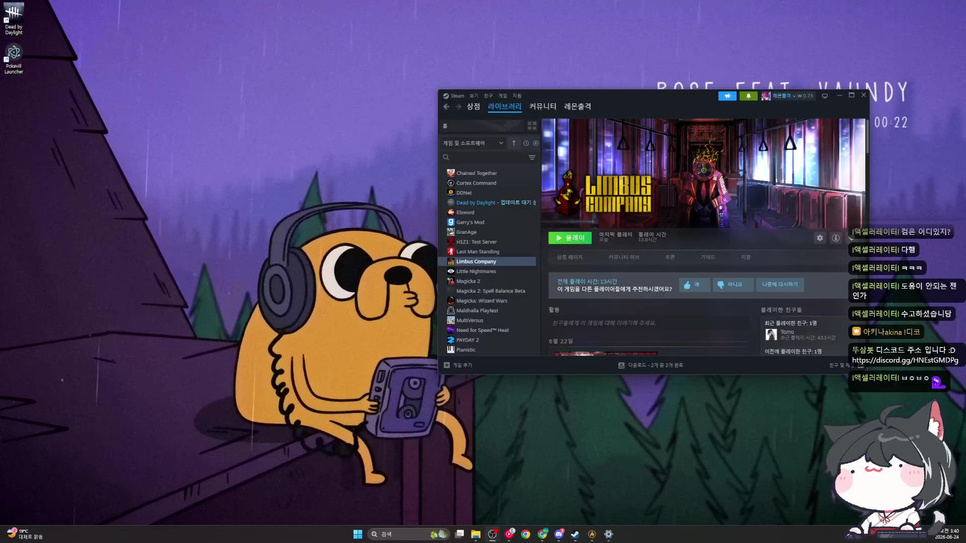This screenshot has width=966, height=543.
Task: Open Discord icon on the taskbar
Action: tap(558, 534)
